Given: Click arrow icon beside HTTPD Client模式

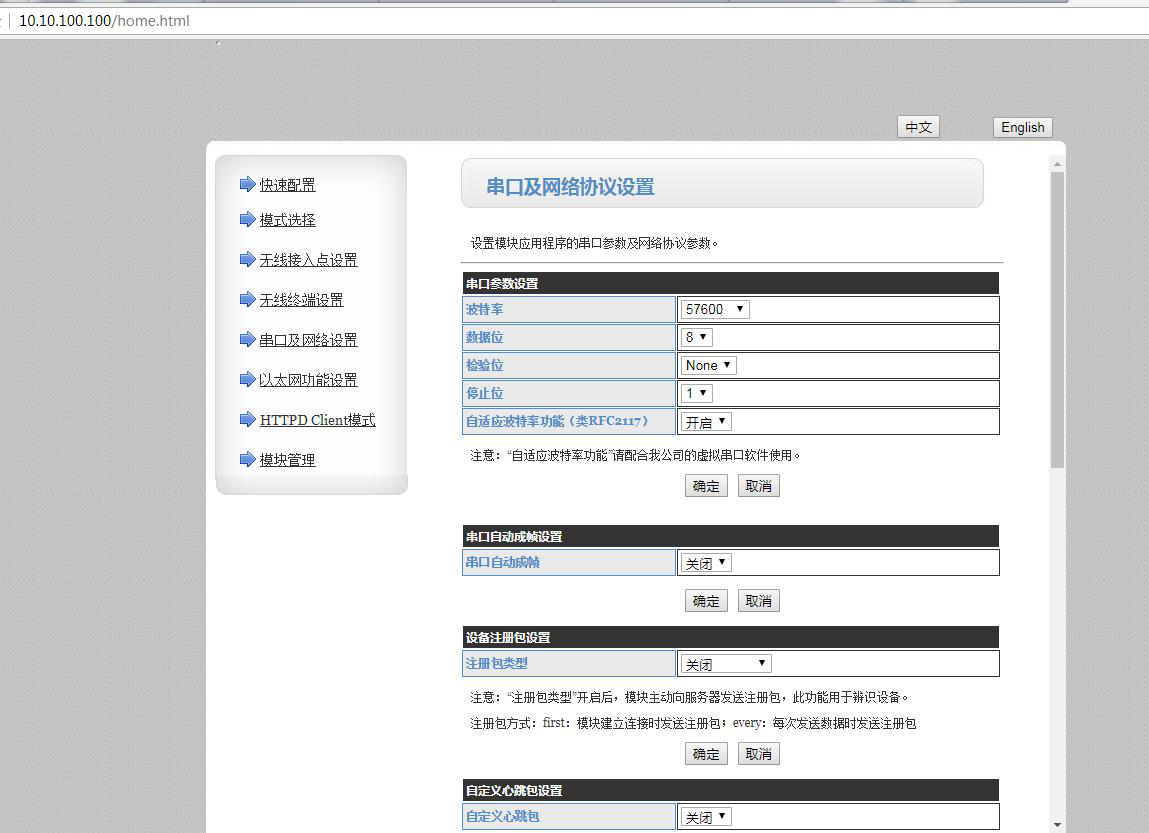Looking at the screenshot, I should [x=247, y=419].
